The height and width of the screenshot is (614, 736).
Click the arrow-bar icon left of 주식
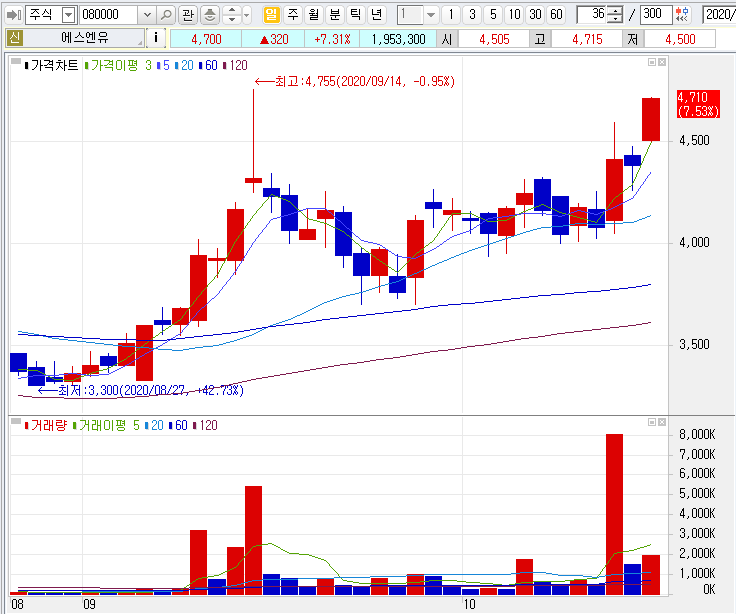[x=13, y=15]
